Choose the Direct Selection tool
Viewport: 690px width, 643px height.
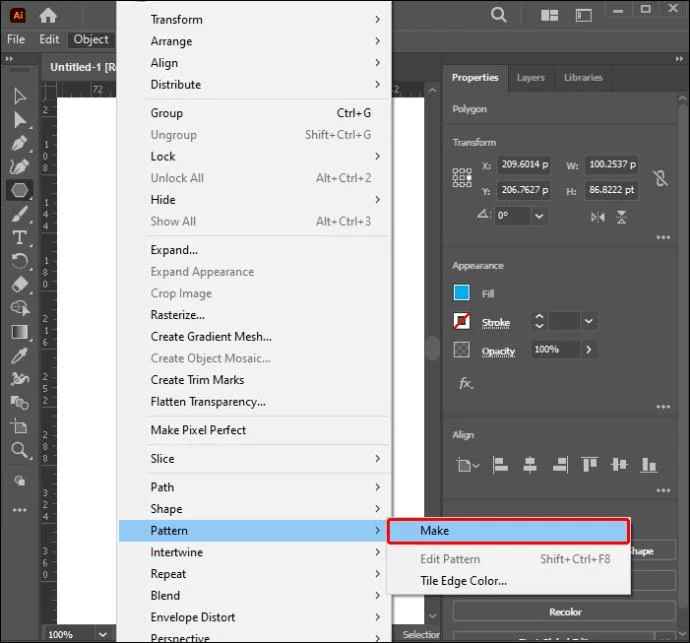tap(19, 120)
